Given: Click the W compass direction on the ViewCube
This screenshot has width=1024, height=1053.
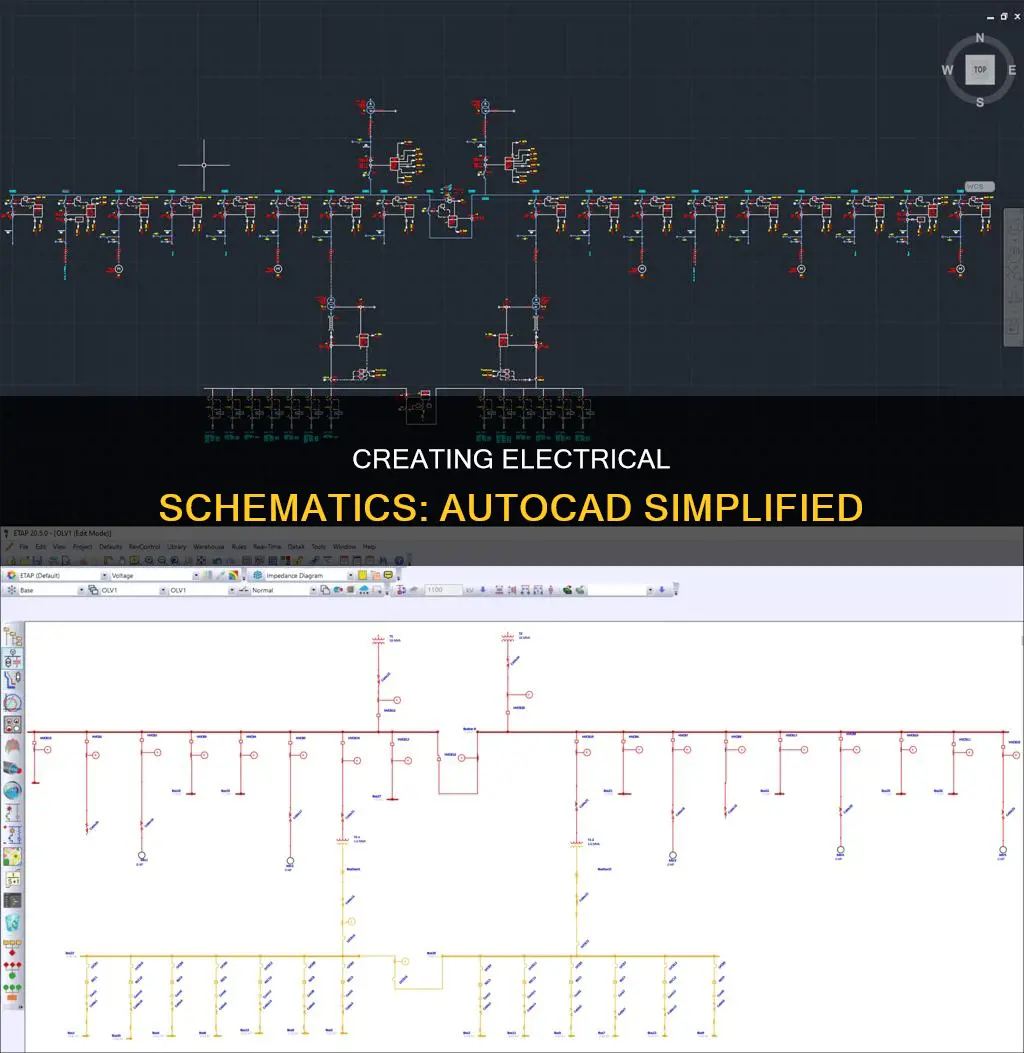Looking at the screenshot, I should (947, 70).
